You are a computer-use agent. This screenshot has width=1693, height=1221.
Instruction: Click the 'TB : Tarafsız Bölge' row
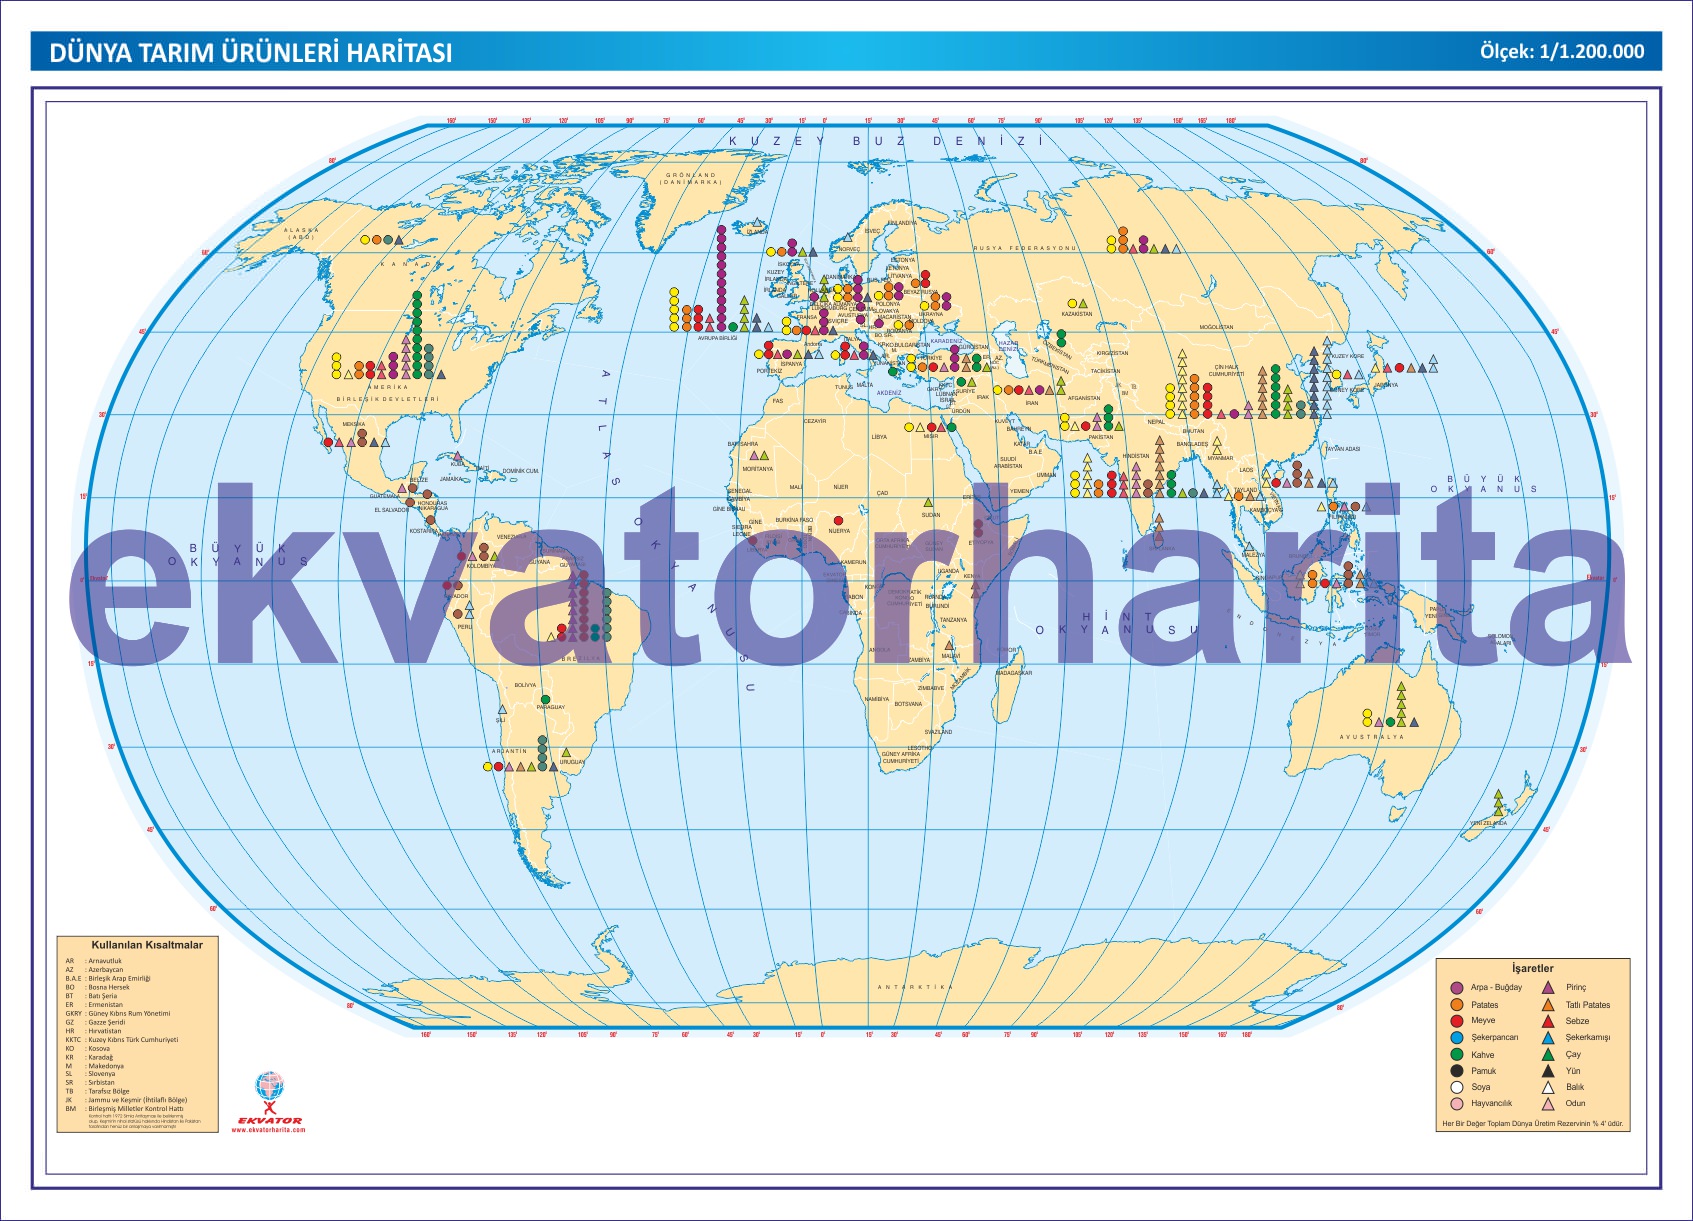tap(98, 1092)
